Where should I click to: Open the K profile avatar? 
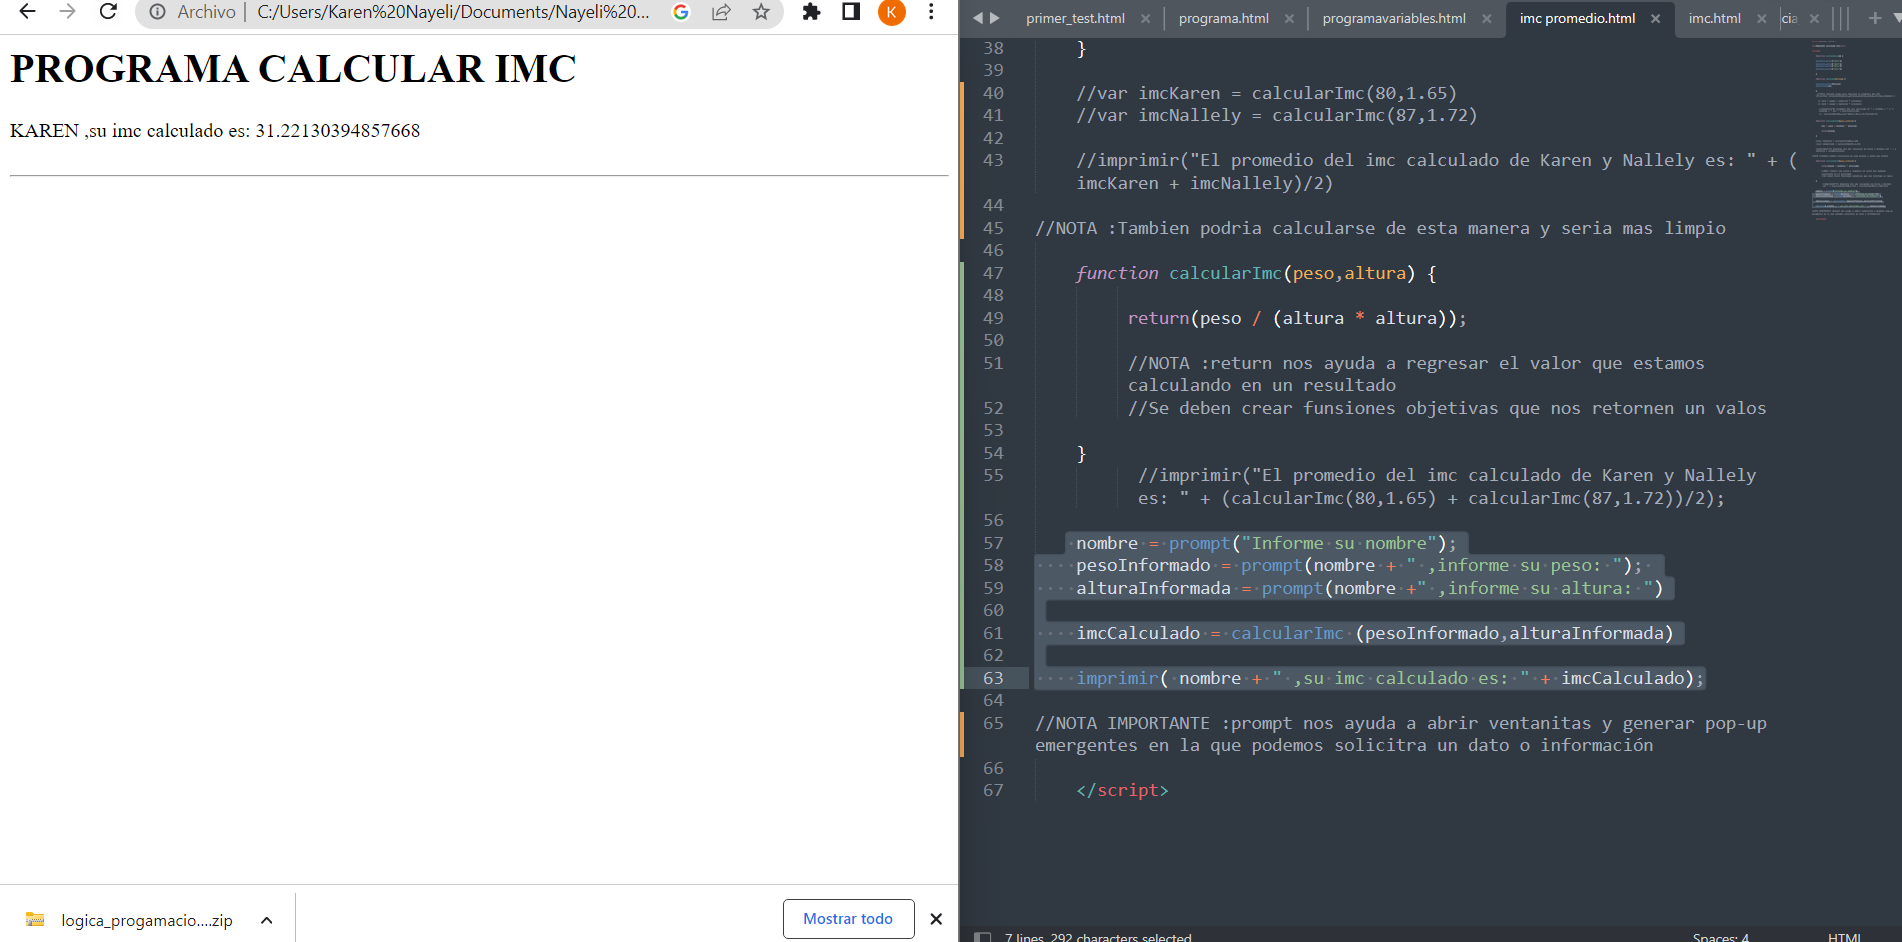pos(891,12)
